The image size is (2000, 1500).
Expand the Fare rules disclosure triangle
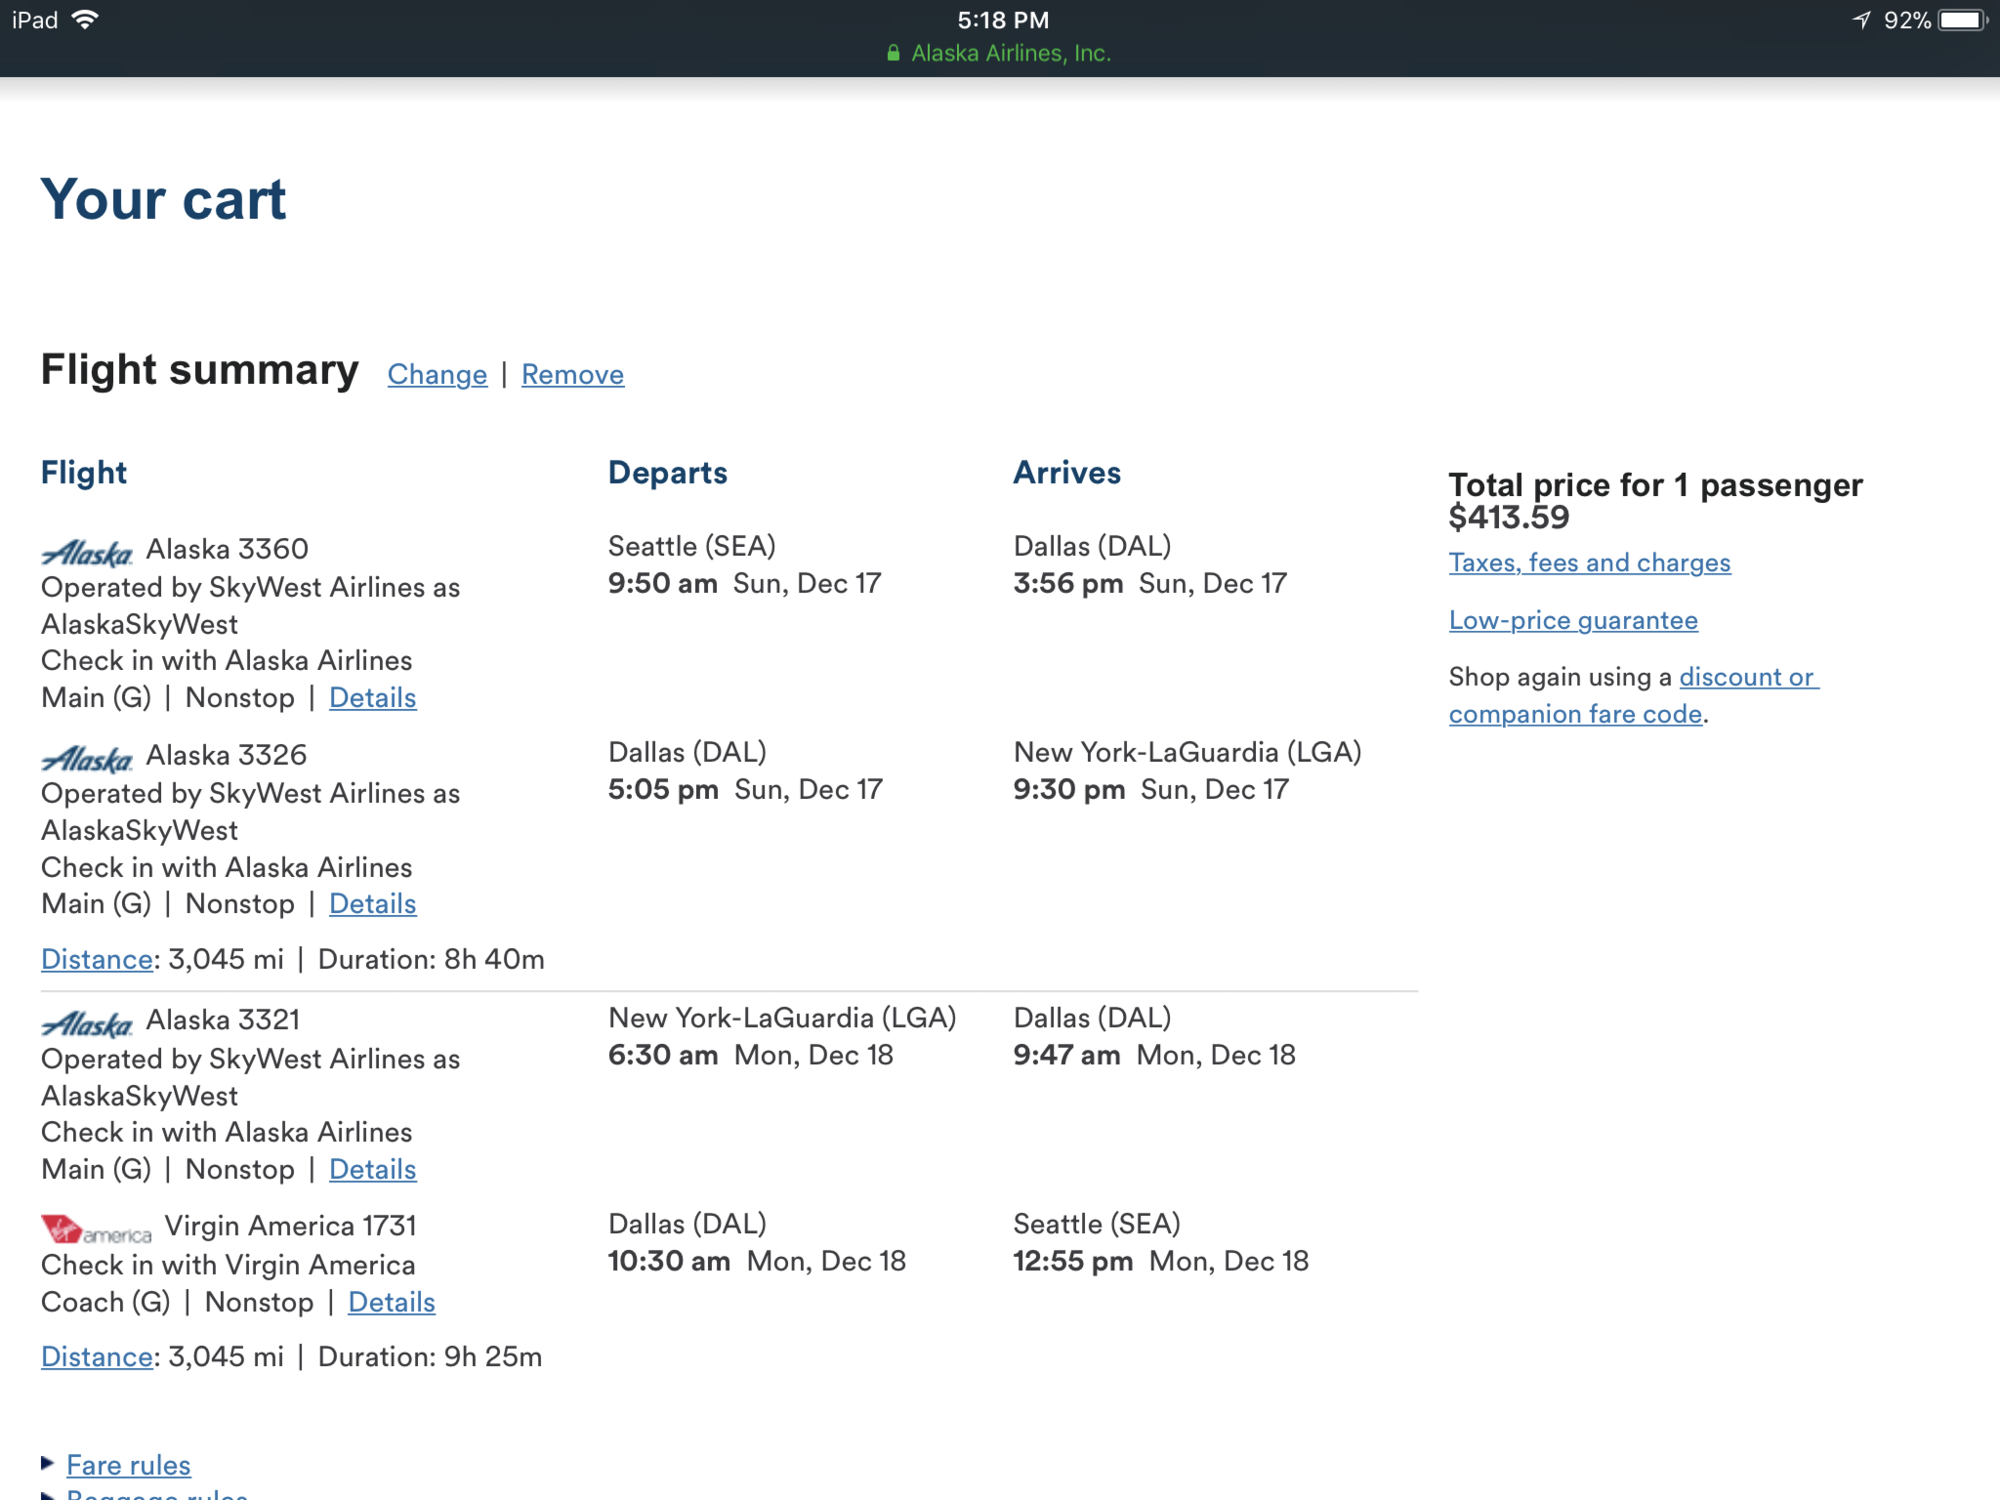tap(47, 1463)
